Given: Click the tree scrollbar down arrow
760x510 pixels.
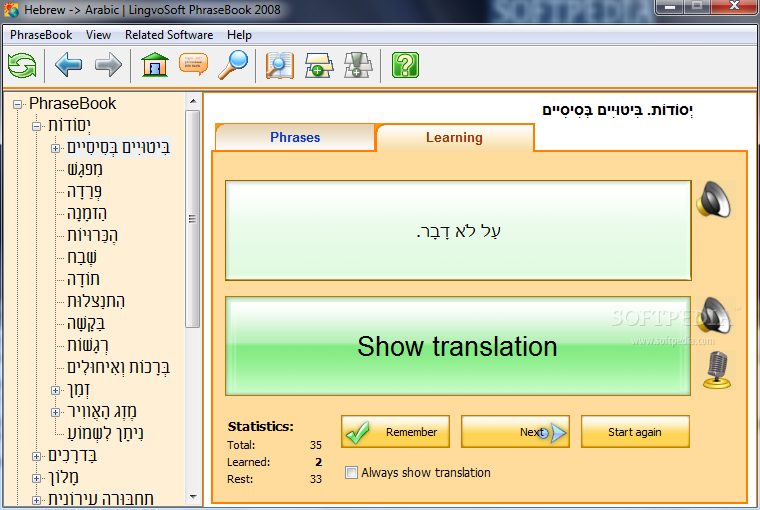Looking at the screenshot, I should 193,497.
